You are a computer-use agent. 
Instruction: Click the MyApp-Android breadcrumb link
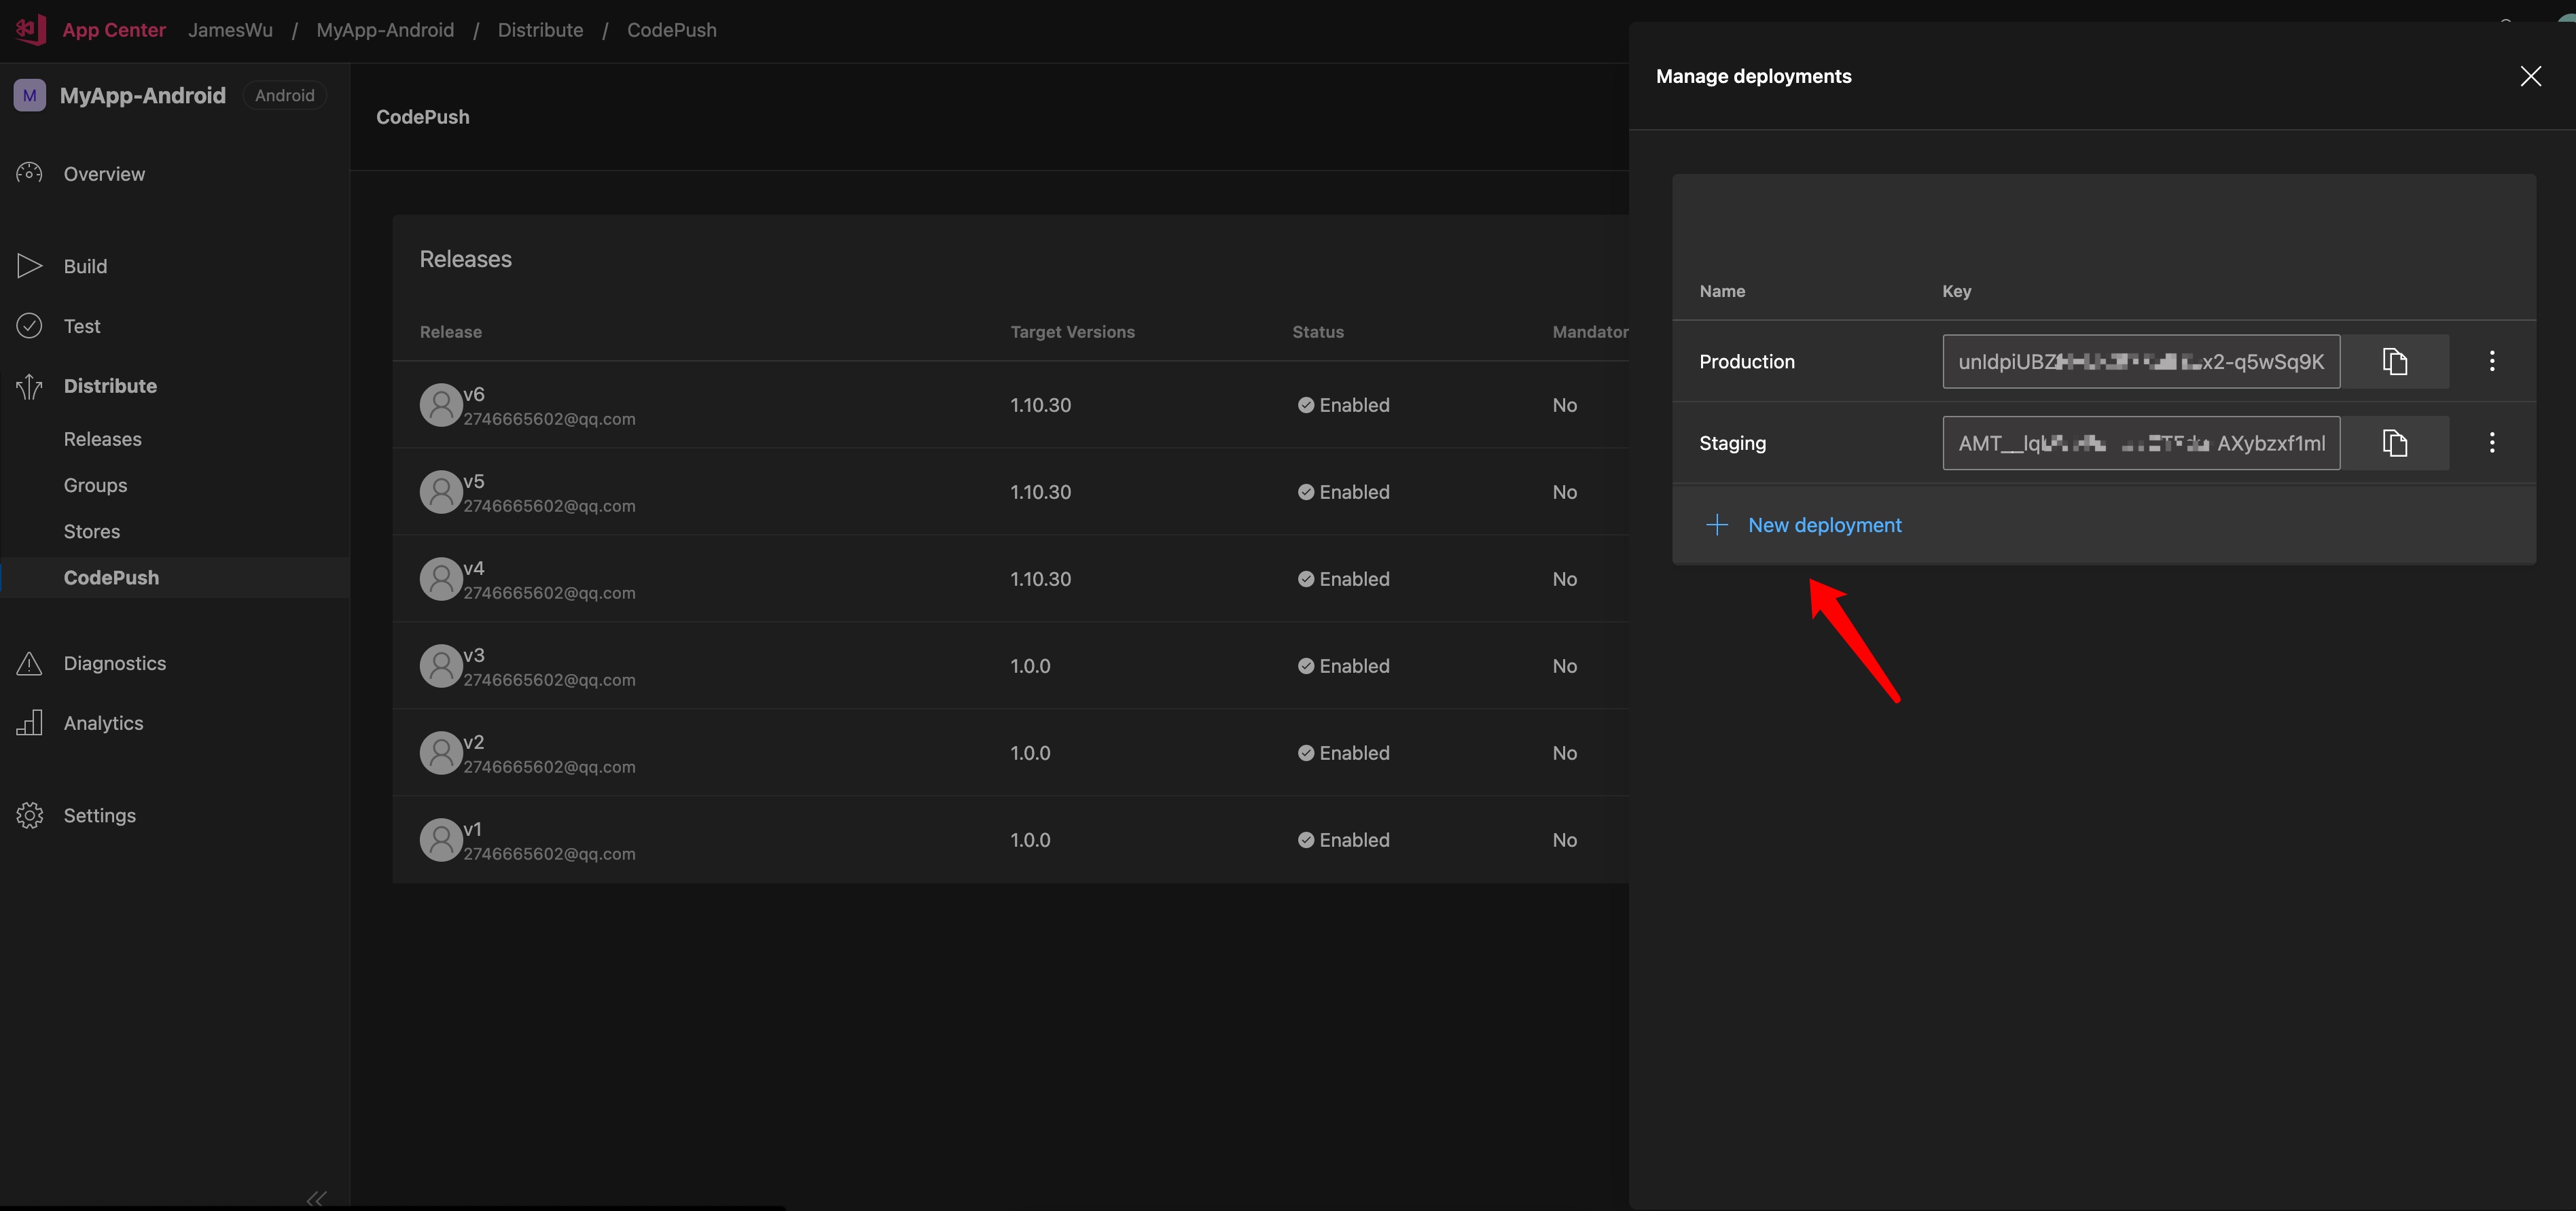coord(385,30)
